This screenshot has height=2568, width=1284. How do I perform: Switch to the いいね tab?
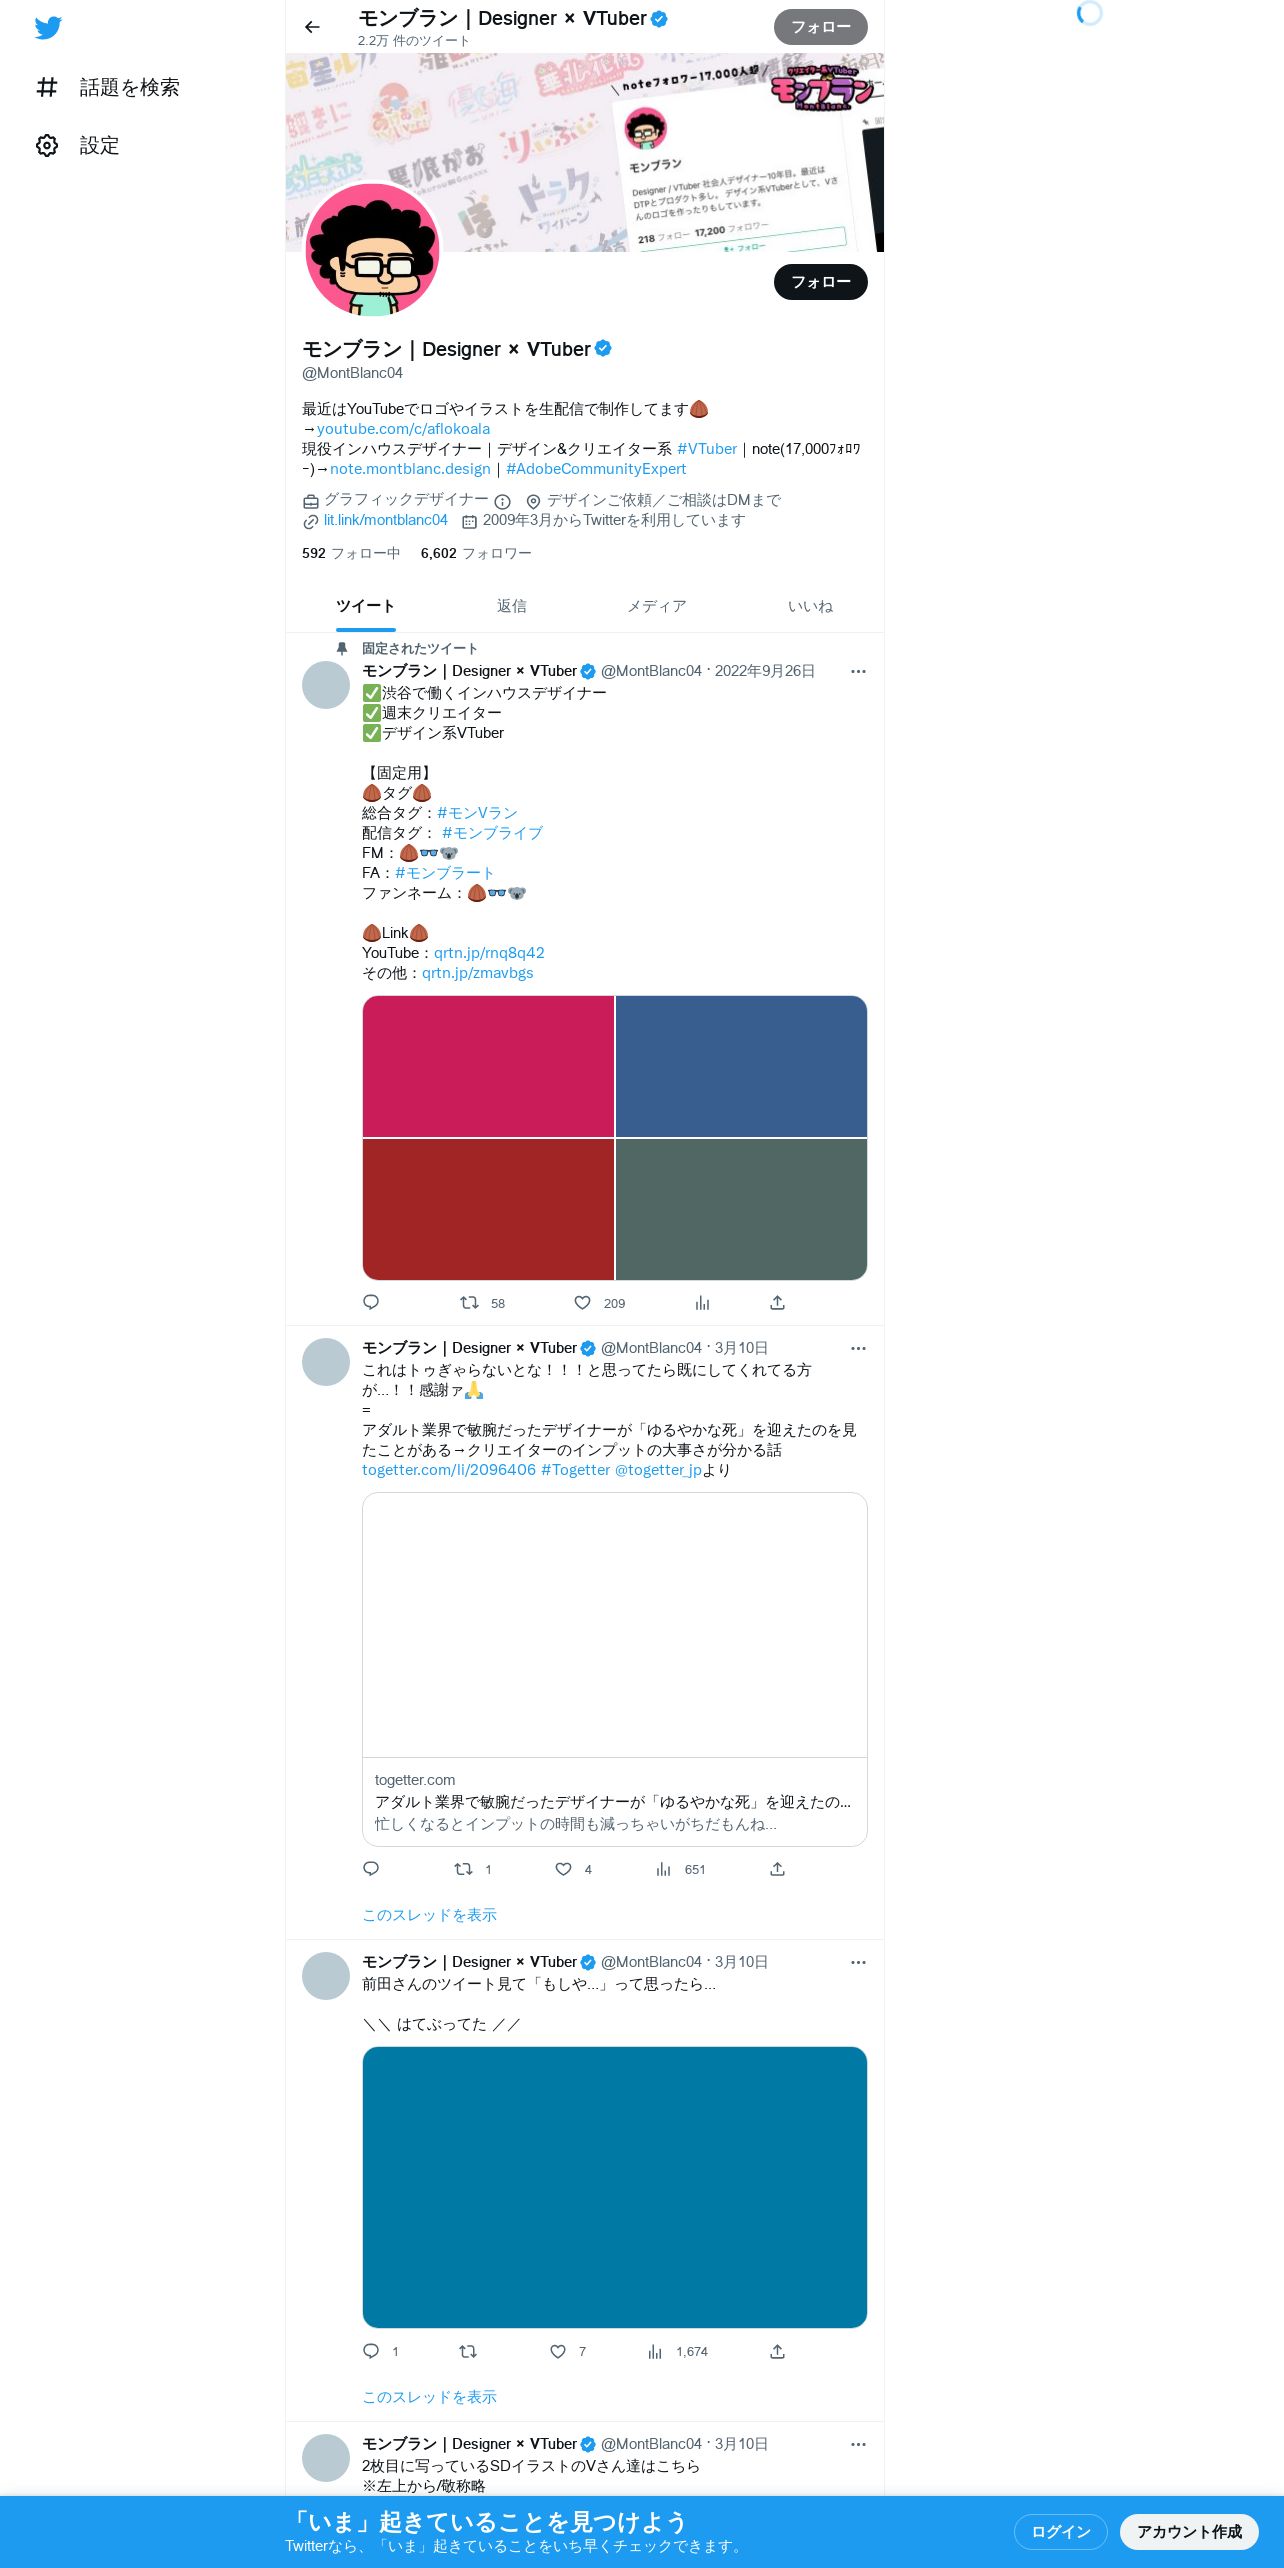(x=810, y=606)
